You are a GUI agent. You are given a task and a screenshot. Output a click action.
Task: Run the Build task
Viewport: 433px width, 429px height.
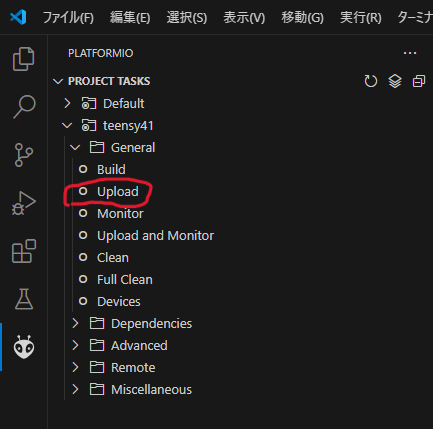coord(111,170)
